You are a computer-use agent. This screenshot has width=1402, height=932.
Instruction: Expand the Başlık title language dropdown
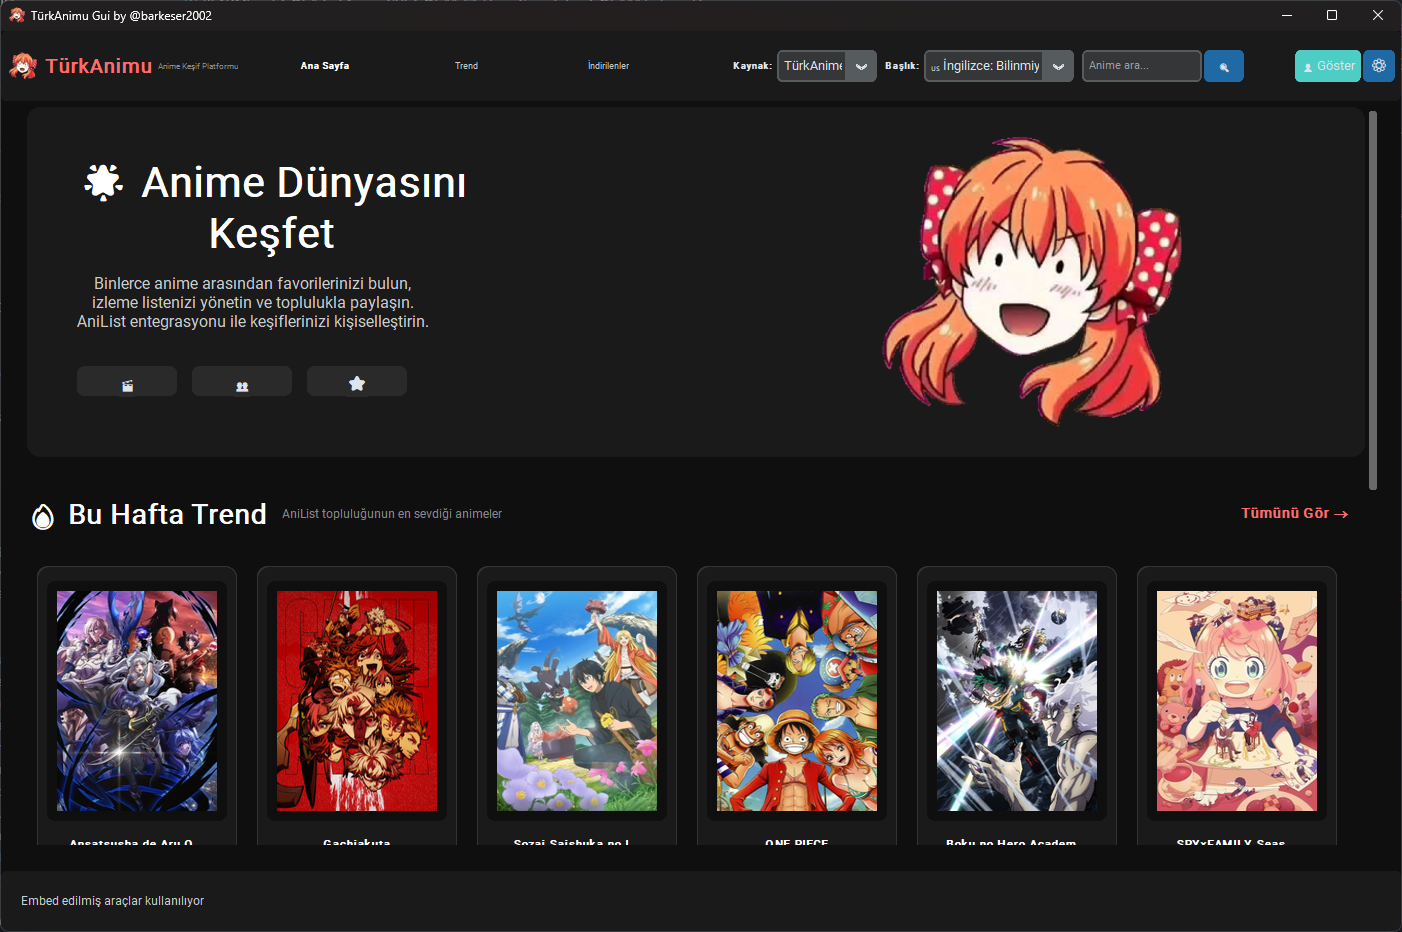click(x=998, y=66)
